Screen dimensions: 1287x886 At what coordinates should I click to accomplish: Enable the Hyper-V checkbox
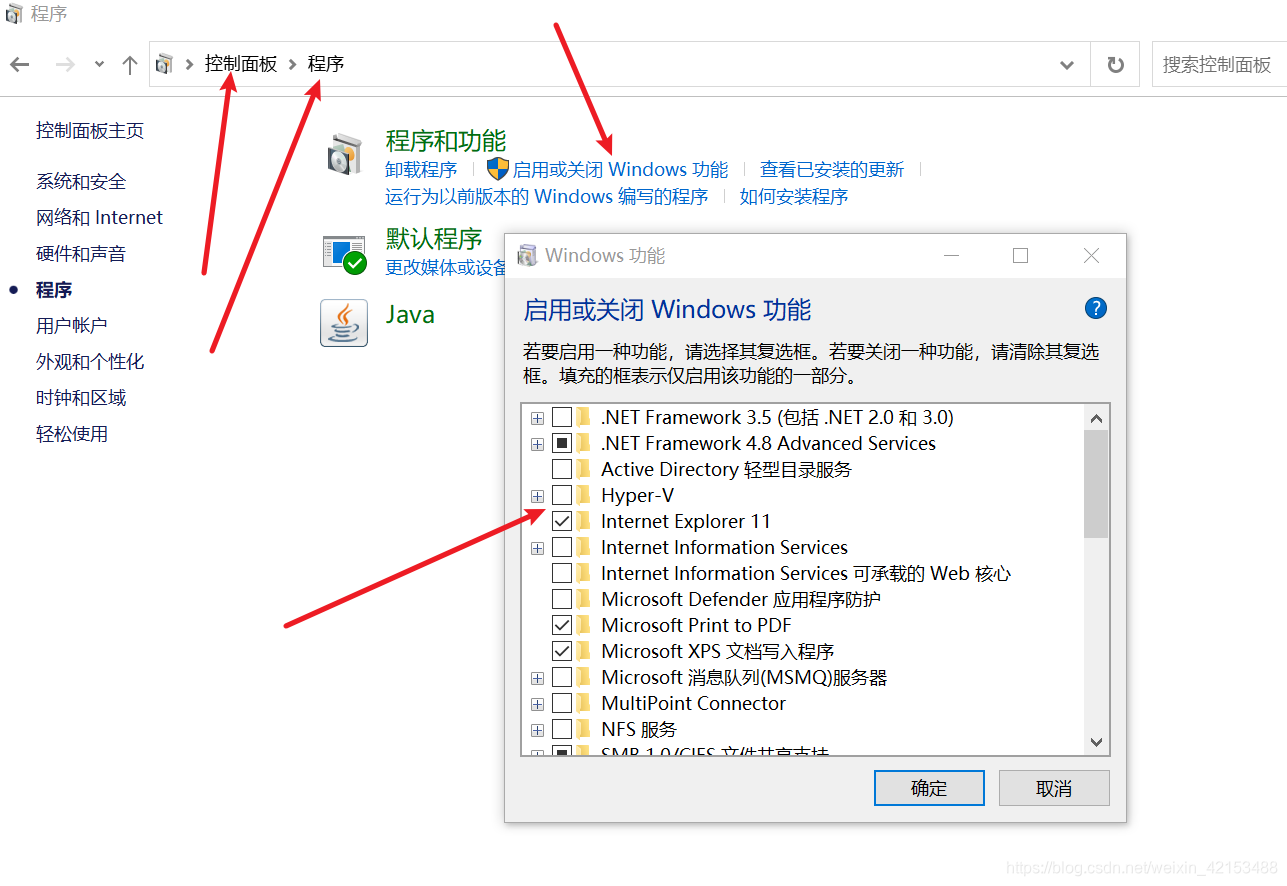[562, 495]
